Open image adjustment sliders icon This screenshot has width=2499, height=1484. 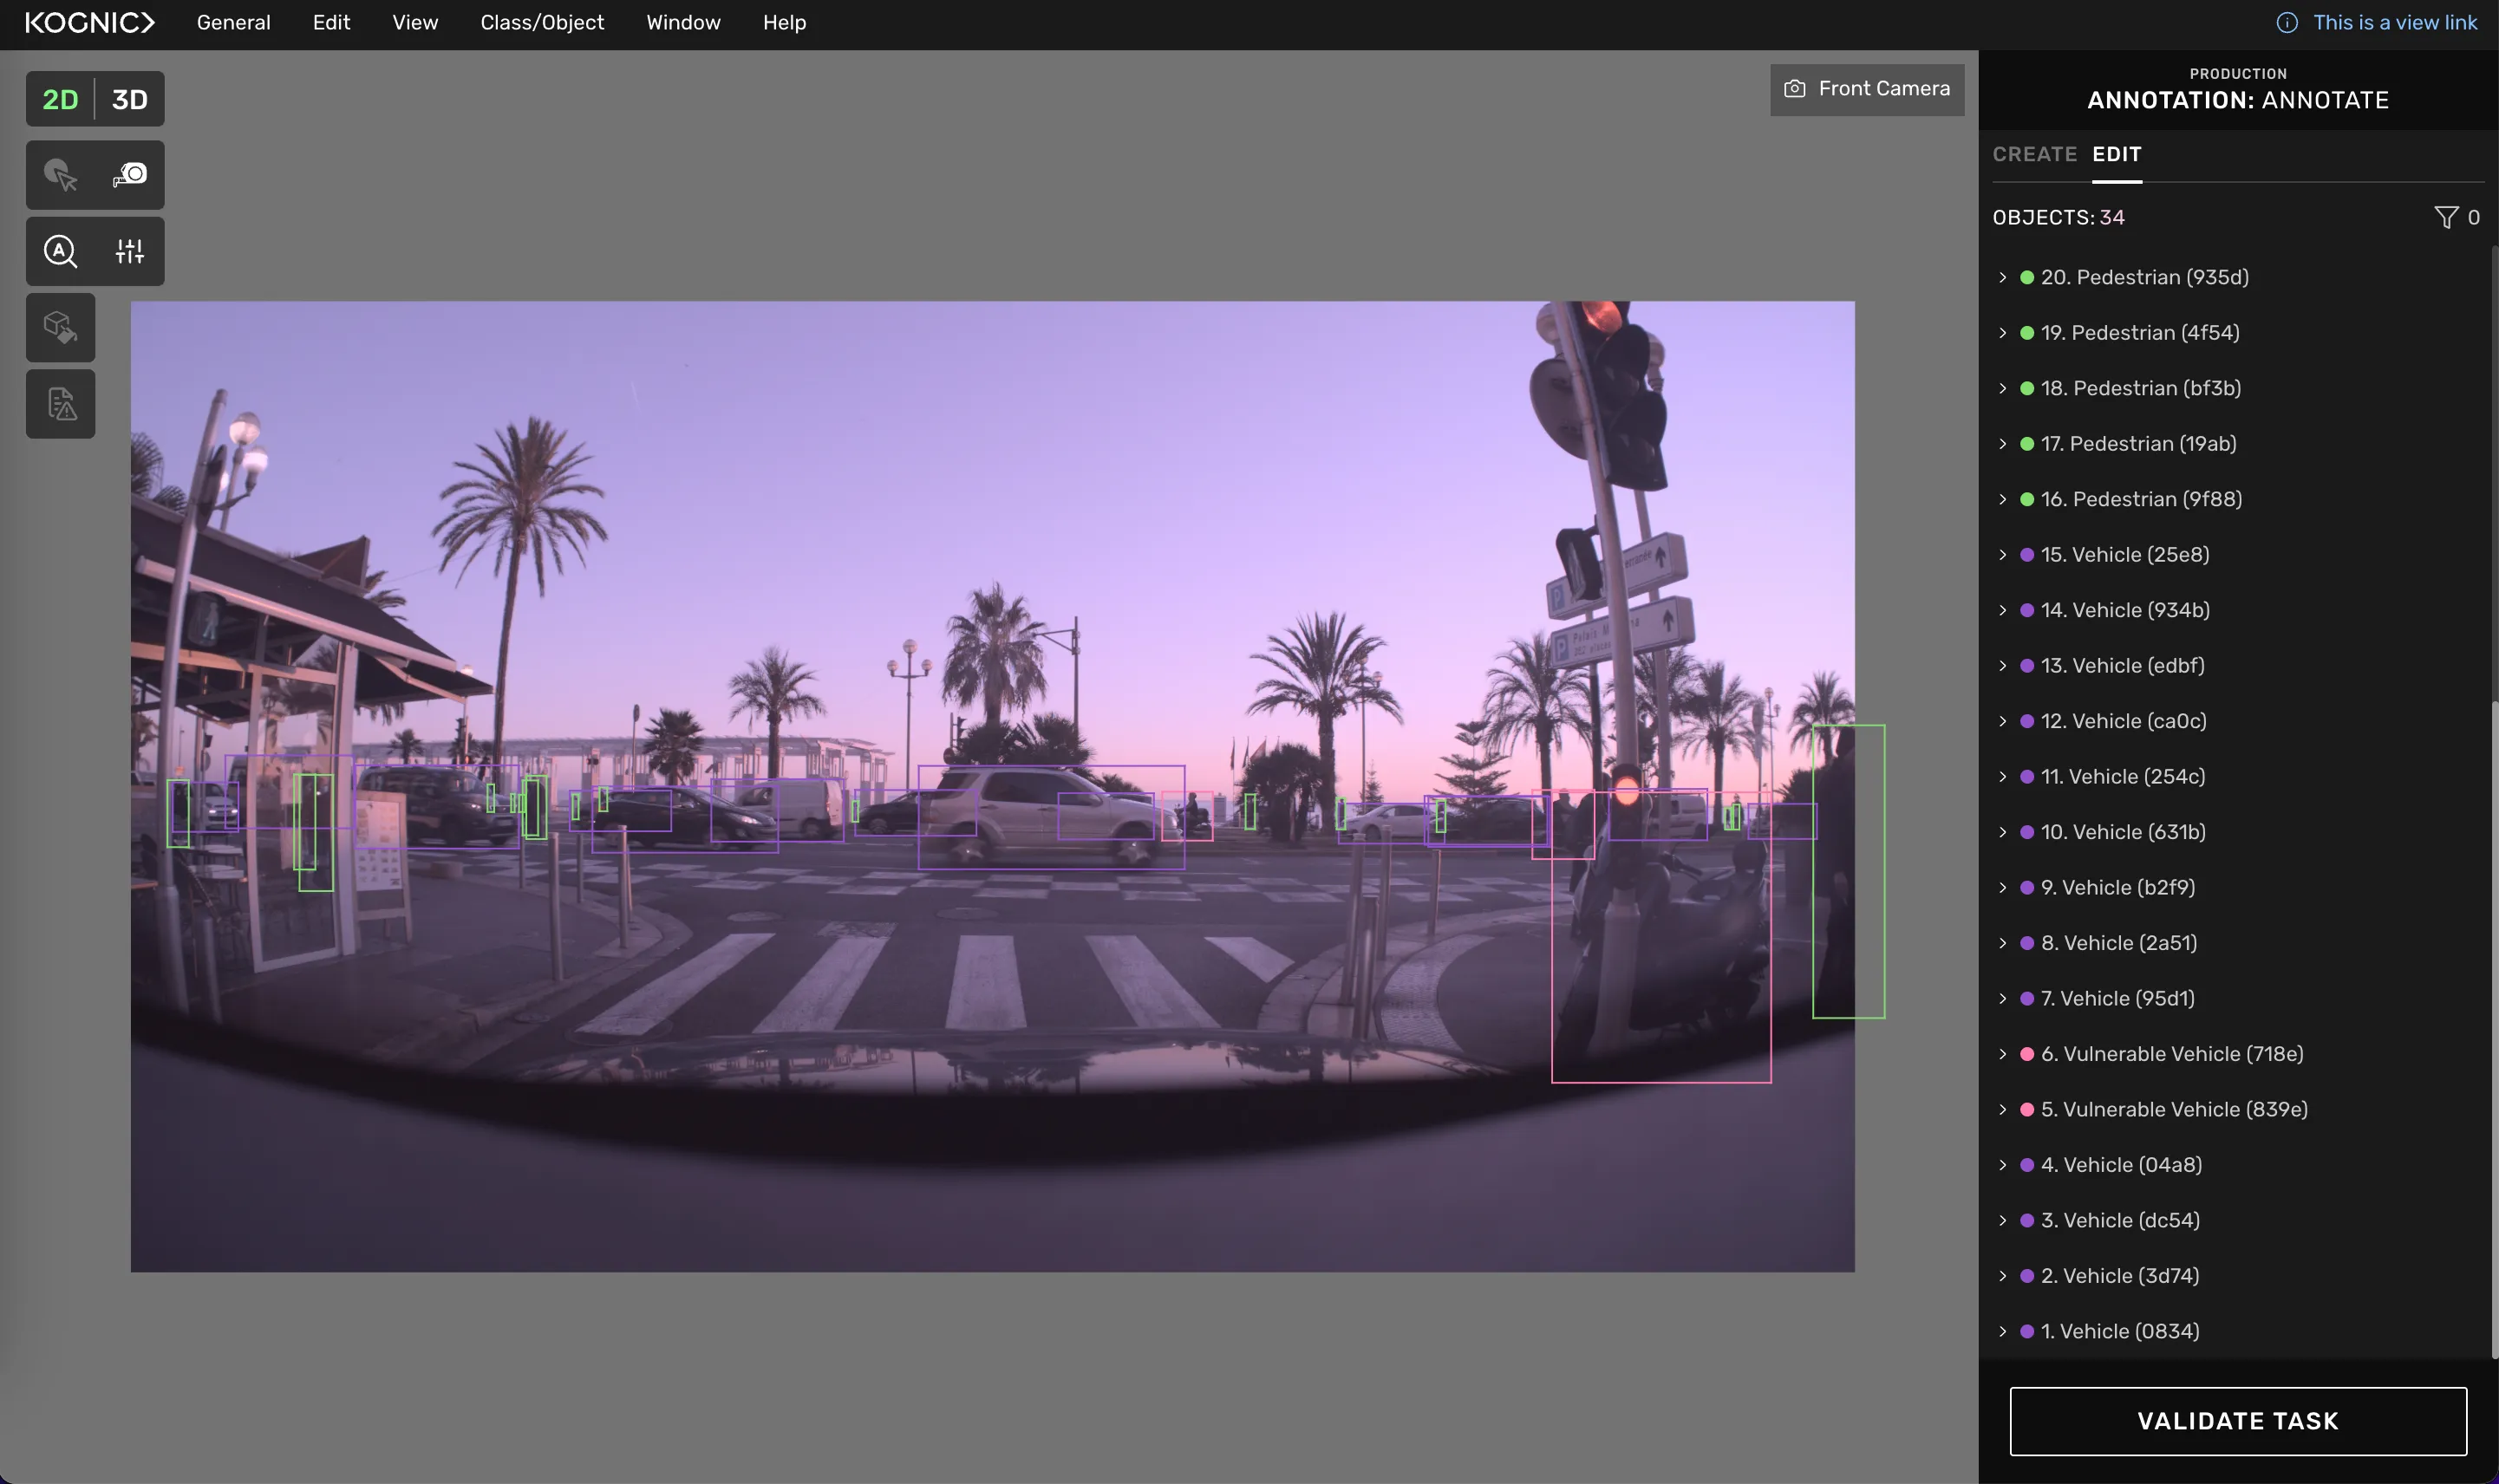130,251
